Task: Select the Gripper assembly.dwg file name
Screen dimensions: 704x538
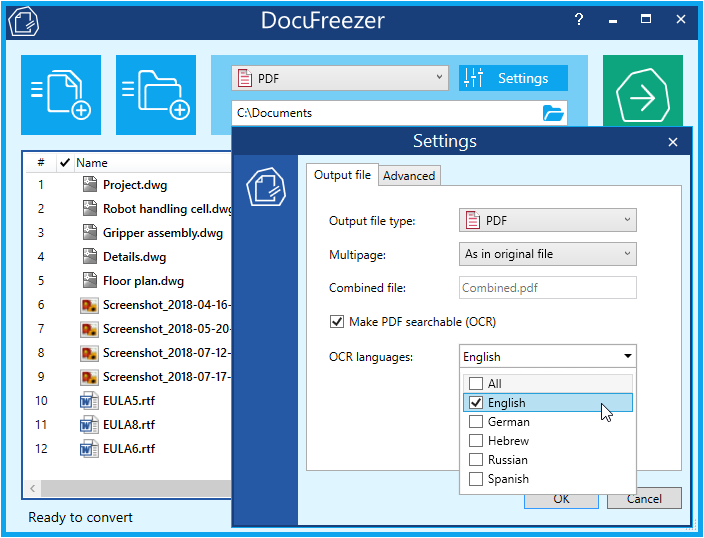Action: pos(163,233)
